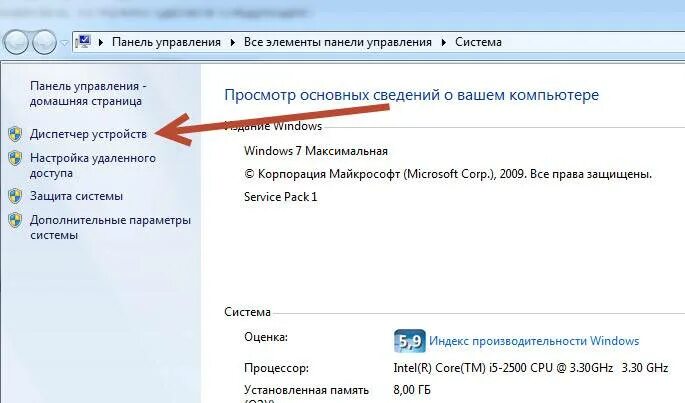Click the 5,9 performance score badge
685x403 pixels.
(x=409, y=341)
